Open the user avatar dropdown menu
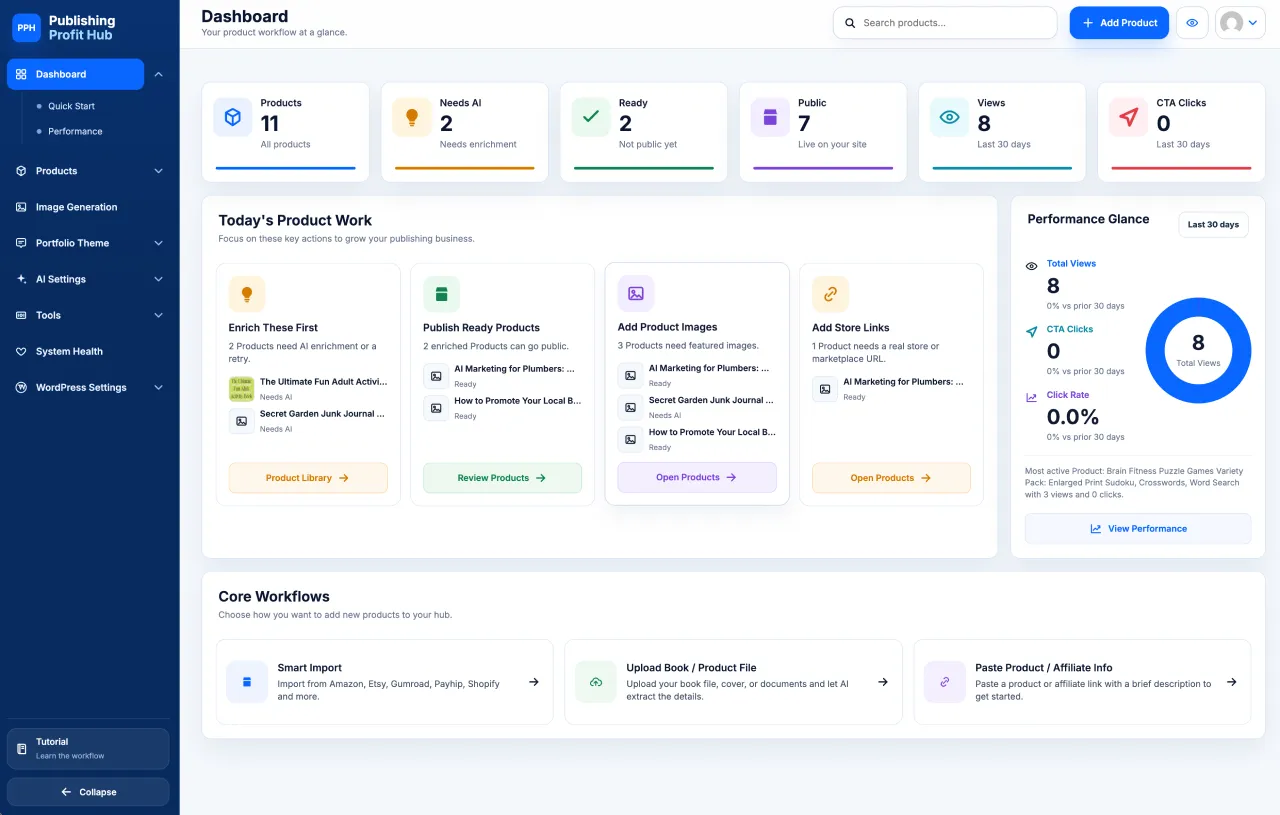This screenshot has width=1280, height=815. [x=1240, y=22]
